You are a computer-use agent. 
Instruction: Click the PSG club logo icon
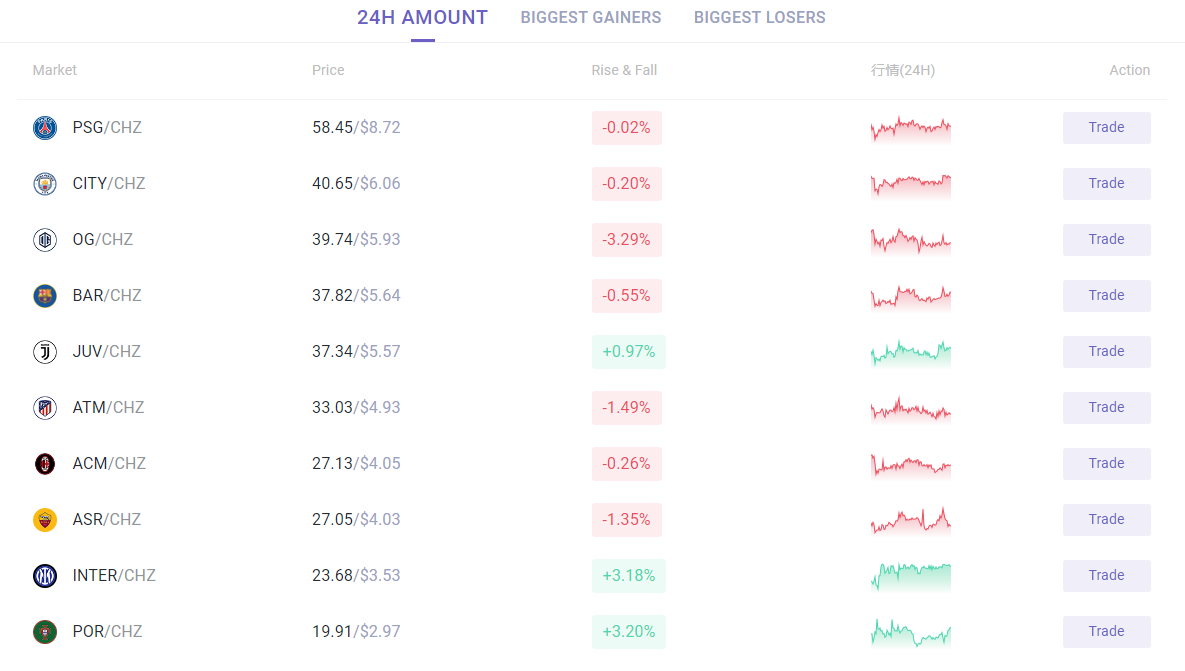pos(45,128)
